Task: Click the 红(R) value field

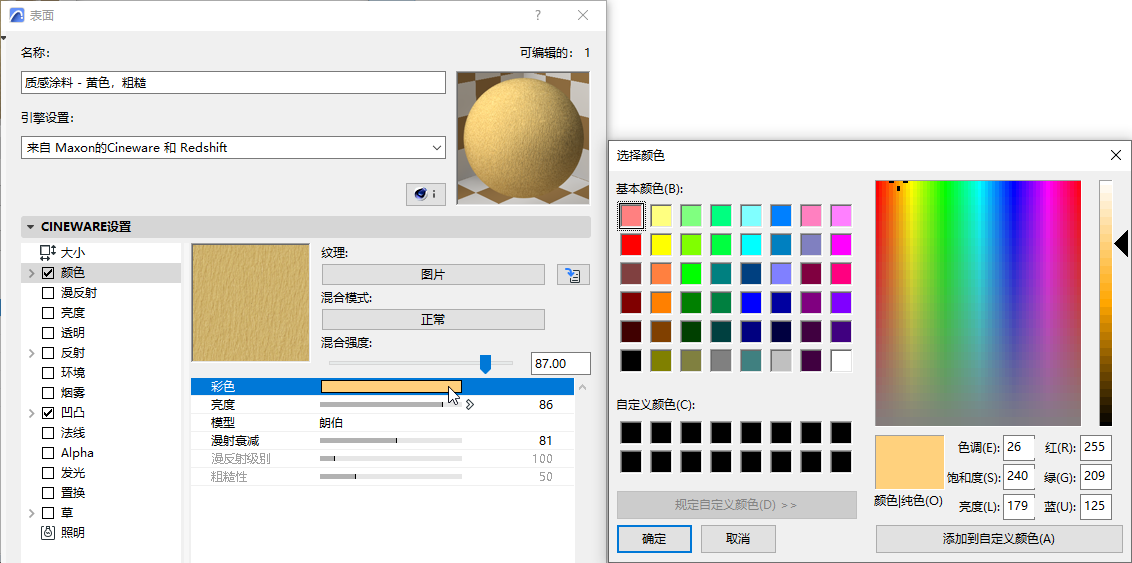Action: [x=1095, y=448]
